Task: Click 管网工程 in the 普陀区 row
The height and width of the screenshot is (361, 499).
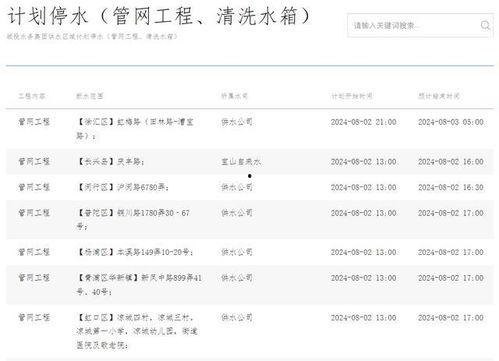Action: point(34,213)
